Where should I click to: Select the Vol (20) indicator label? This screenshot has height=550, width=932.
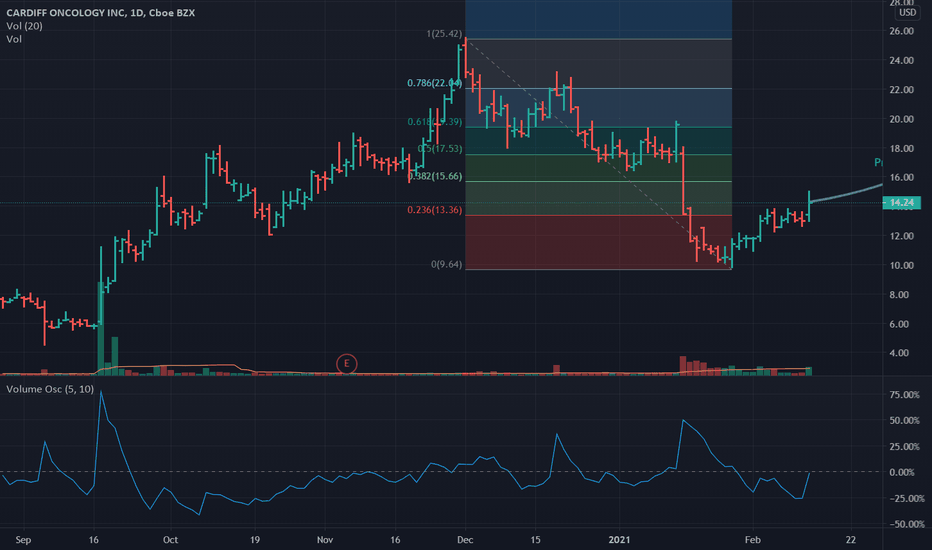point(24,26)
